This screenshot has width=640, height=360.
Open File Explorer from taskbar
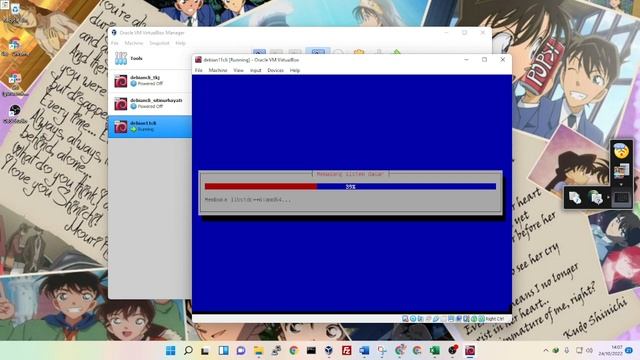[258, 350]
